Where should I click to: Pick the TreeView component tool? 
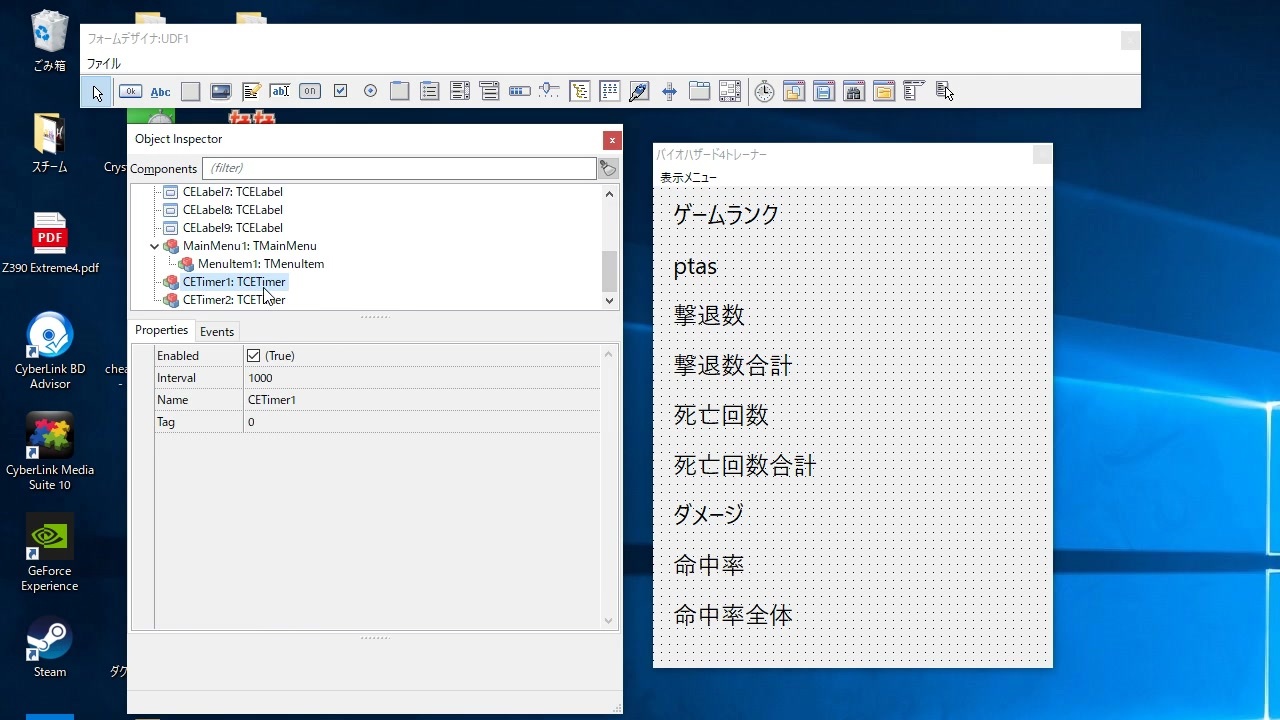580,92
